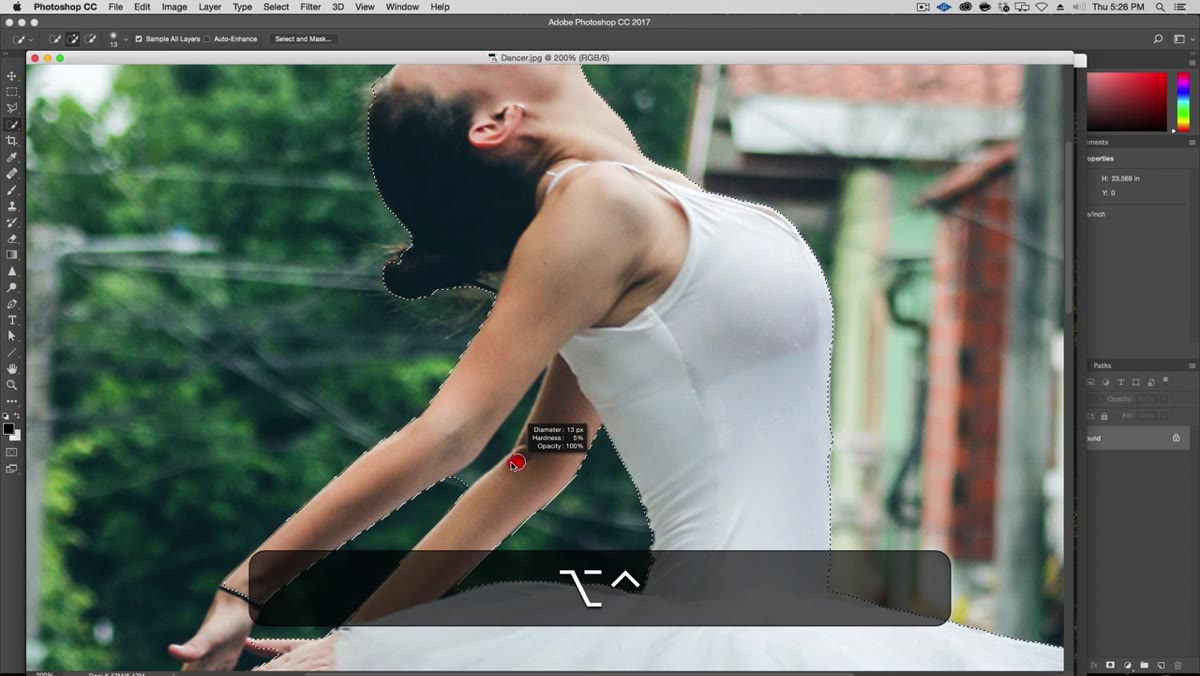Select the Healing Brush tool
Viewport: 1200px width, 676px height.
pos(12,173)
